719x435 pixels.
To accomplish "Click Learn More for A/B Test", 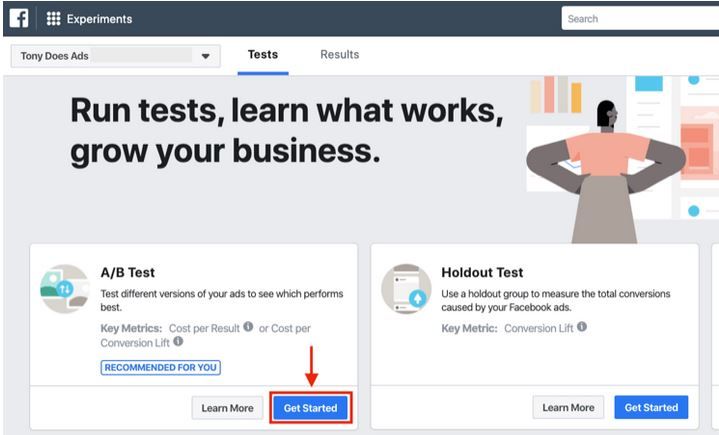I will point(227,408).
